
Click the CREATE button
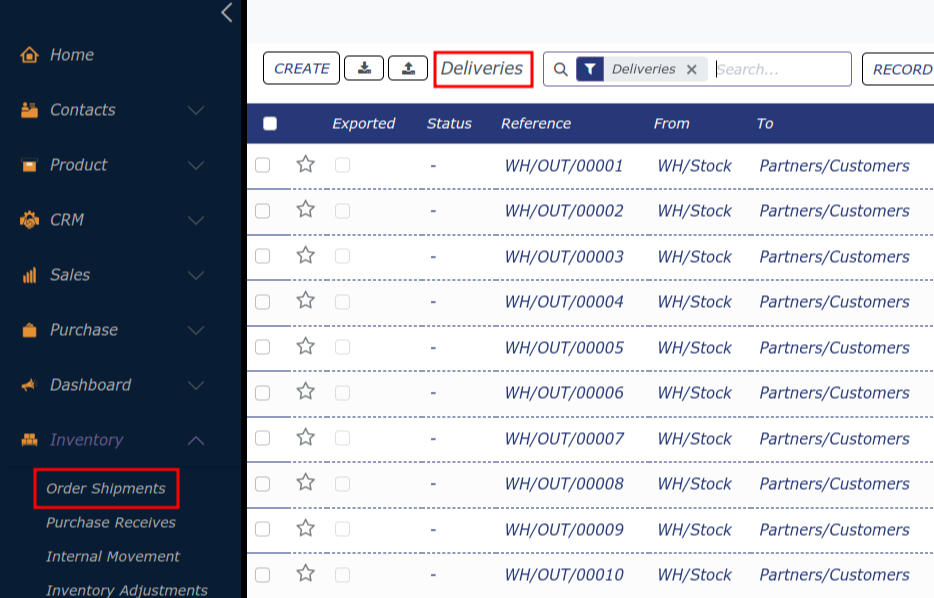tap(301, 68)
